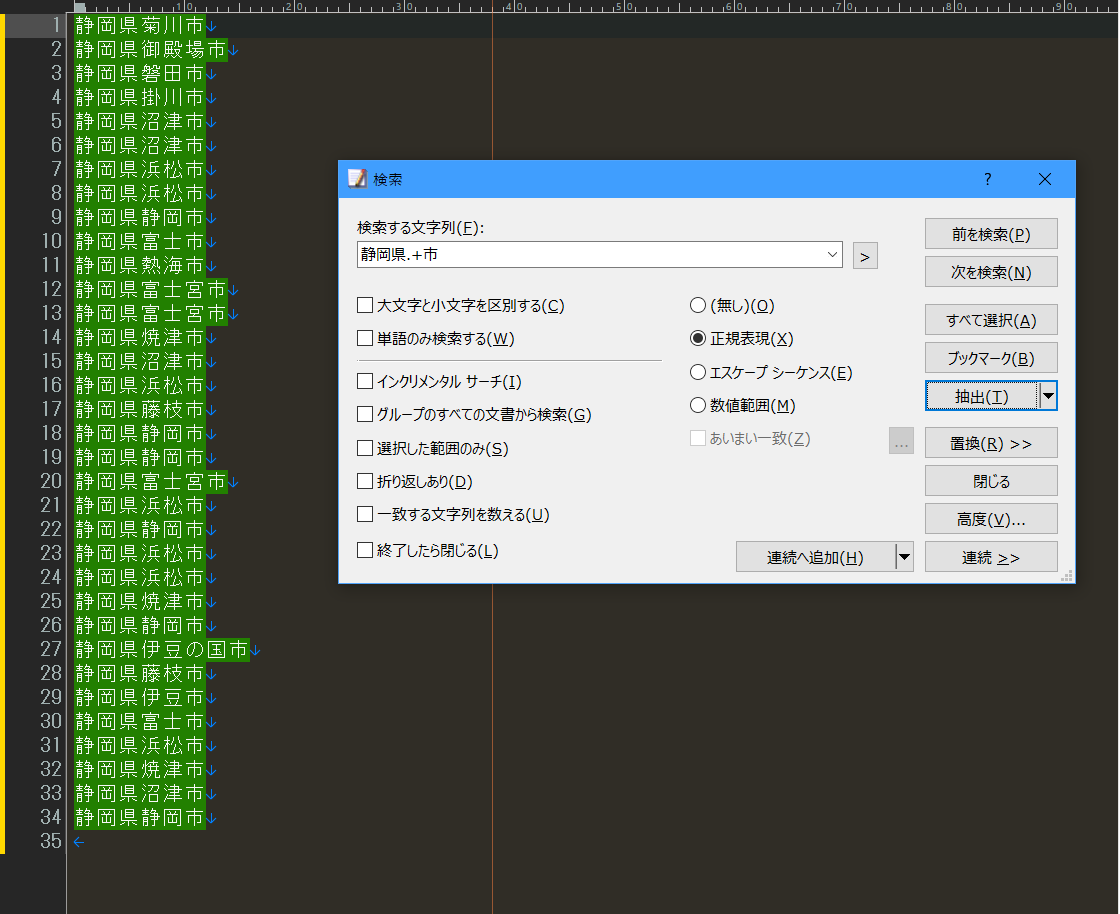
Task: Click line 17 text 静岡県藤枝市
Action: [x=140, y=409]
